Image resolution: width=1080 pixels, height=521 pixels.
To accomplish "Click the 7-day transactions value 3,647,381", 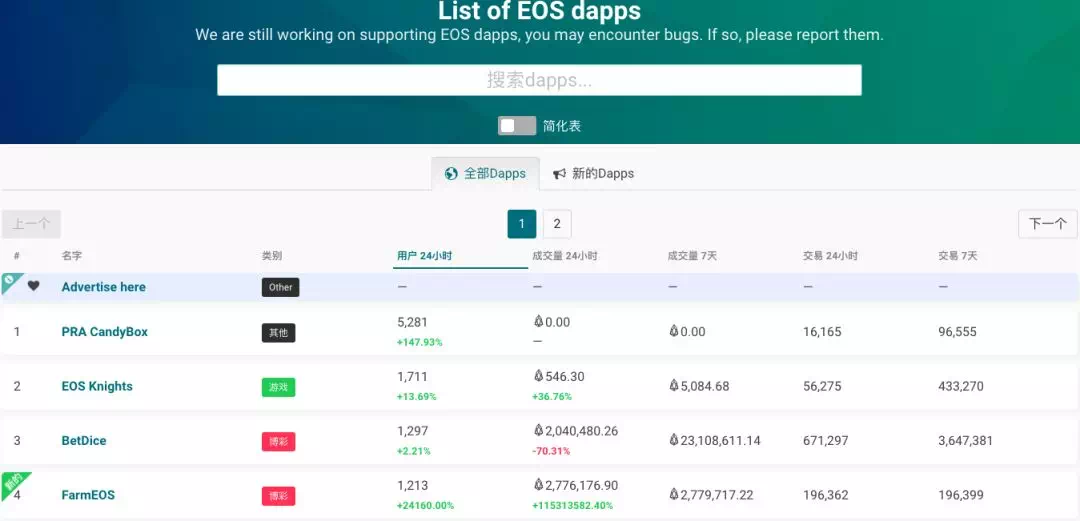I will pos(966,440).
